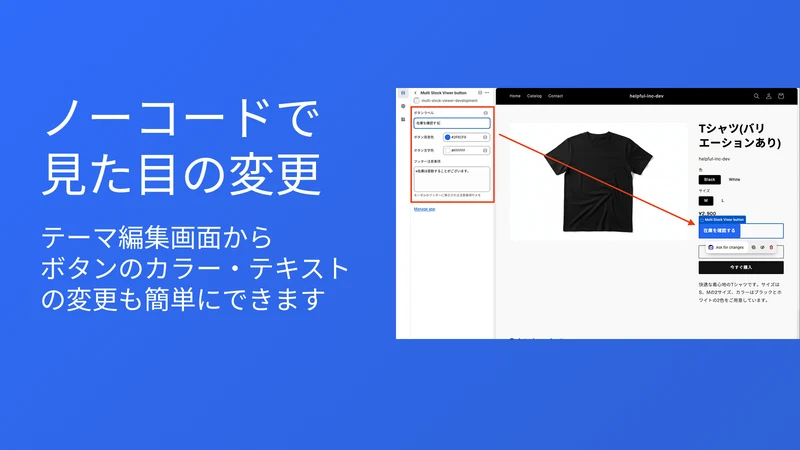The image size is (800, 450).
Task: Click the helpful-inc-dev store title
Action: [x=646, y=96]
